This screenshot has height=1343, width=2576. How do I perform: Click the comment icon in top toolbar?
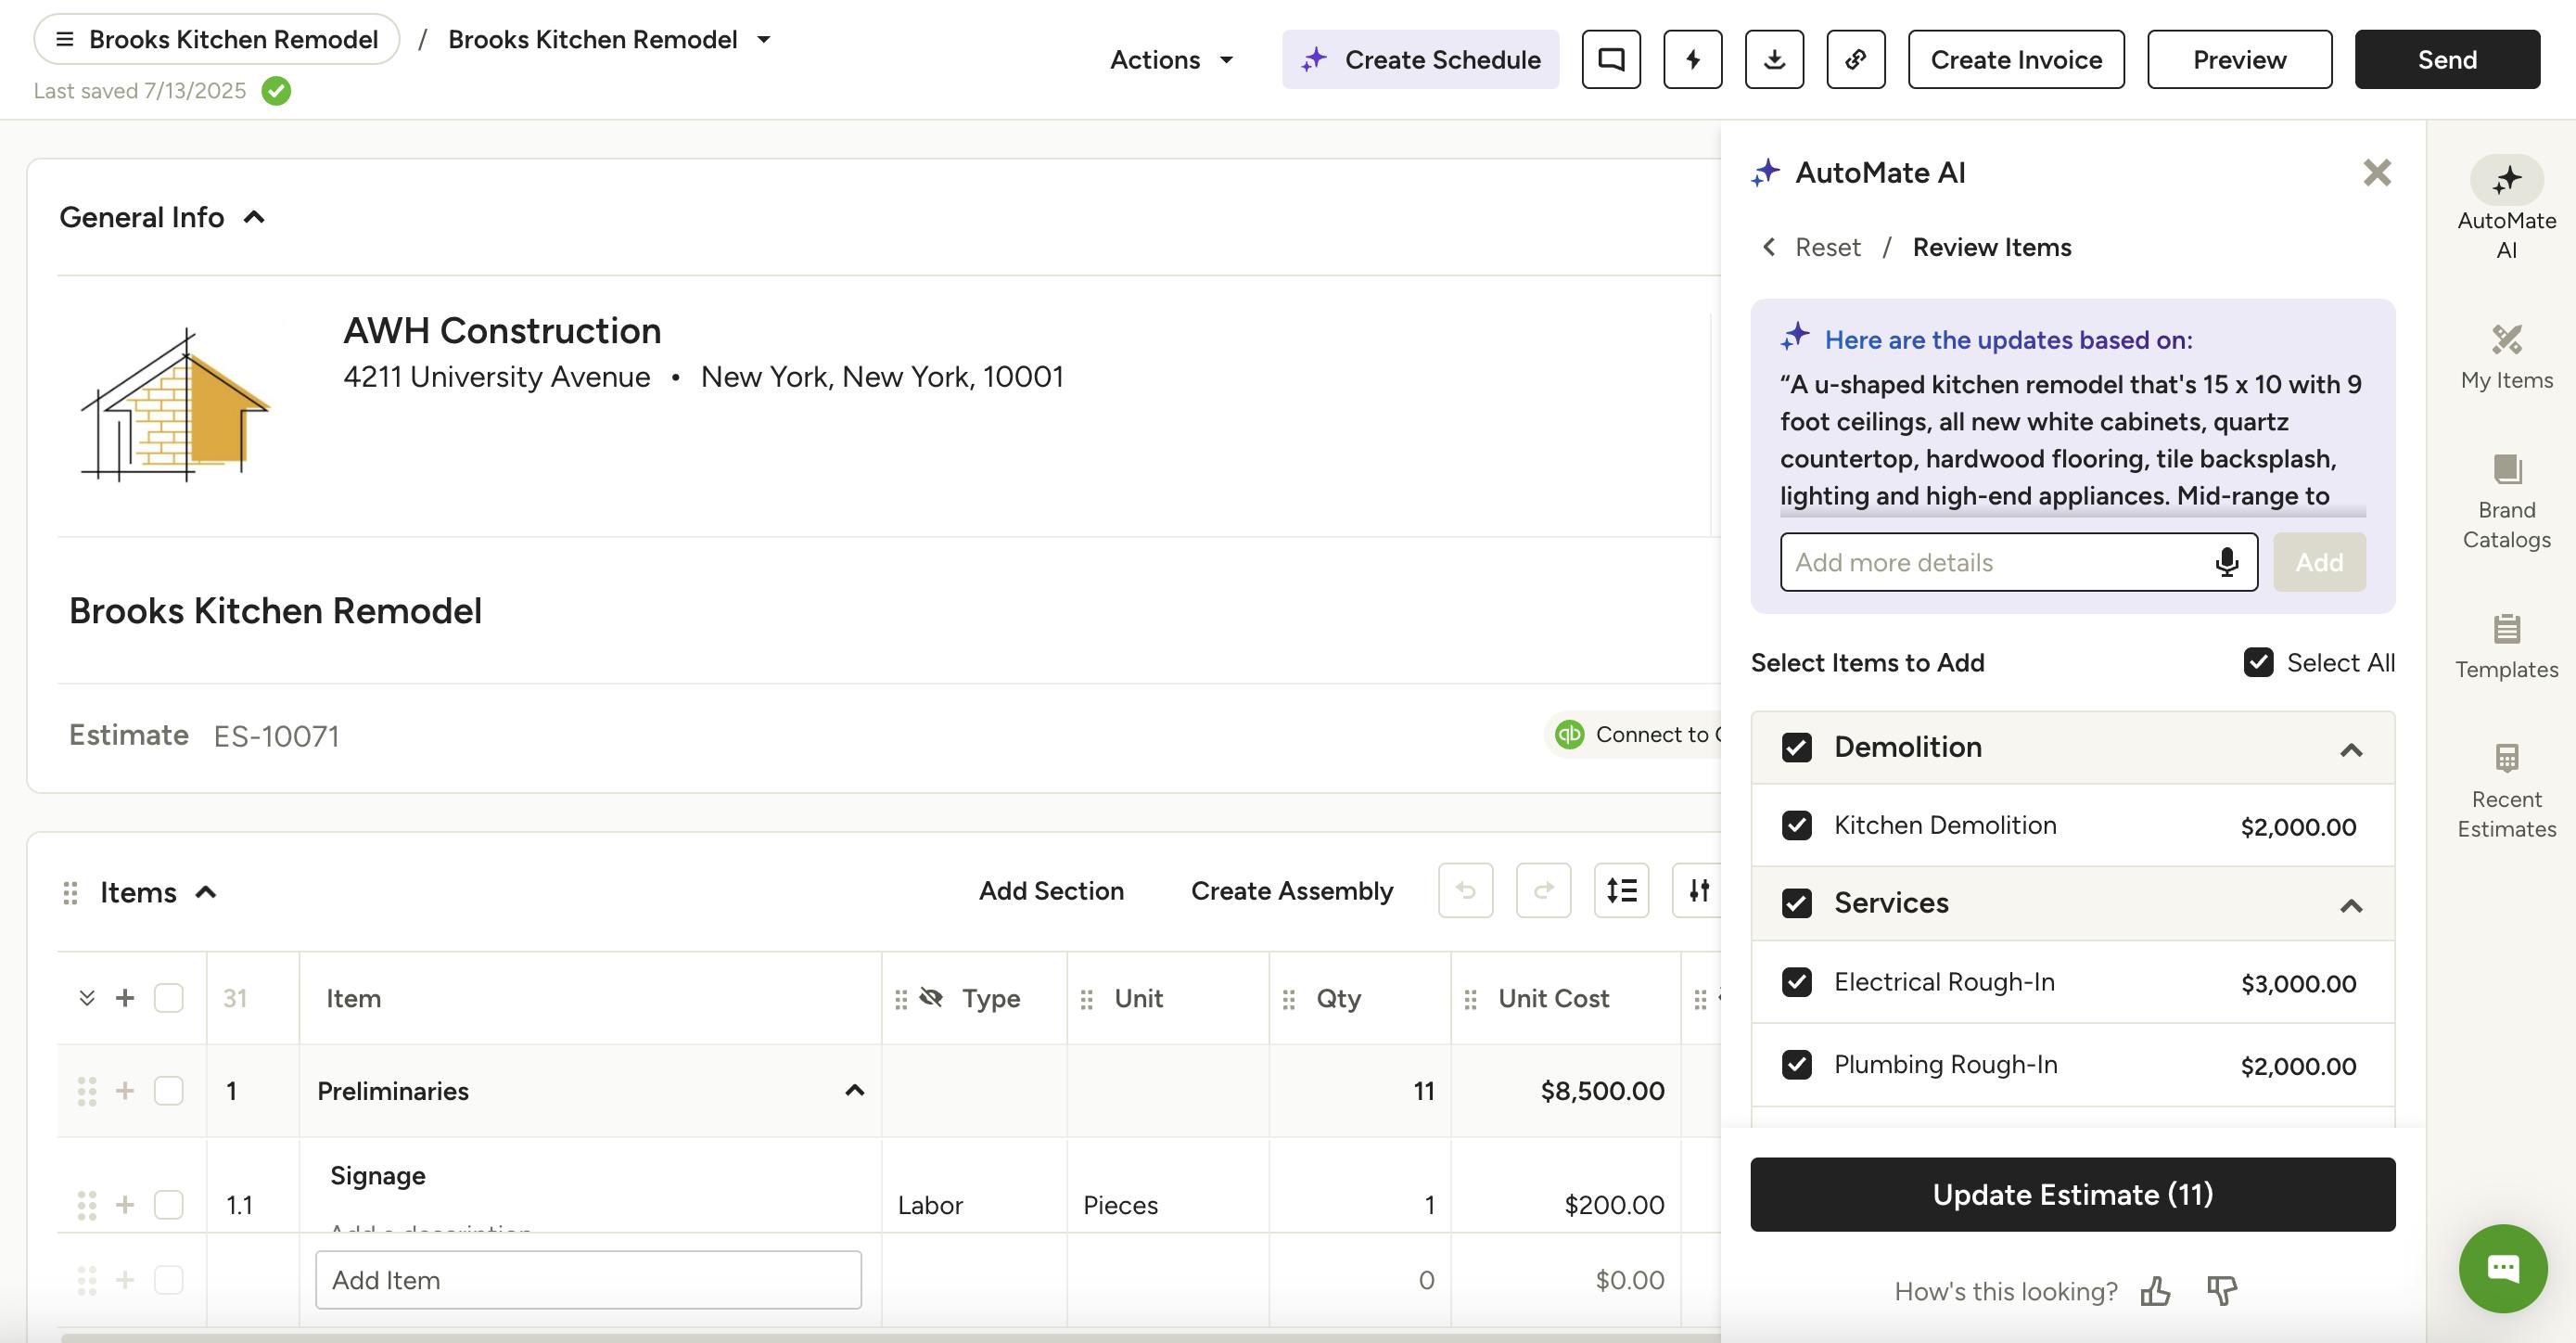[1610, 60]
